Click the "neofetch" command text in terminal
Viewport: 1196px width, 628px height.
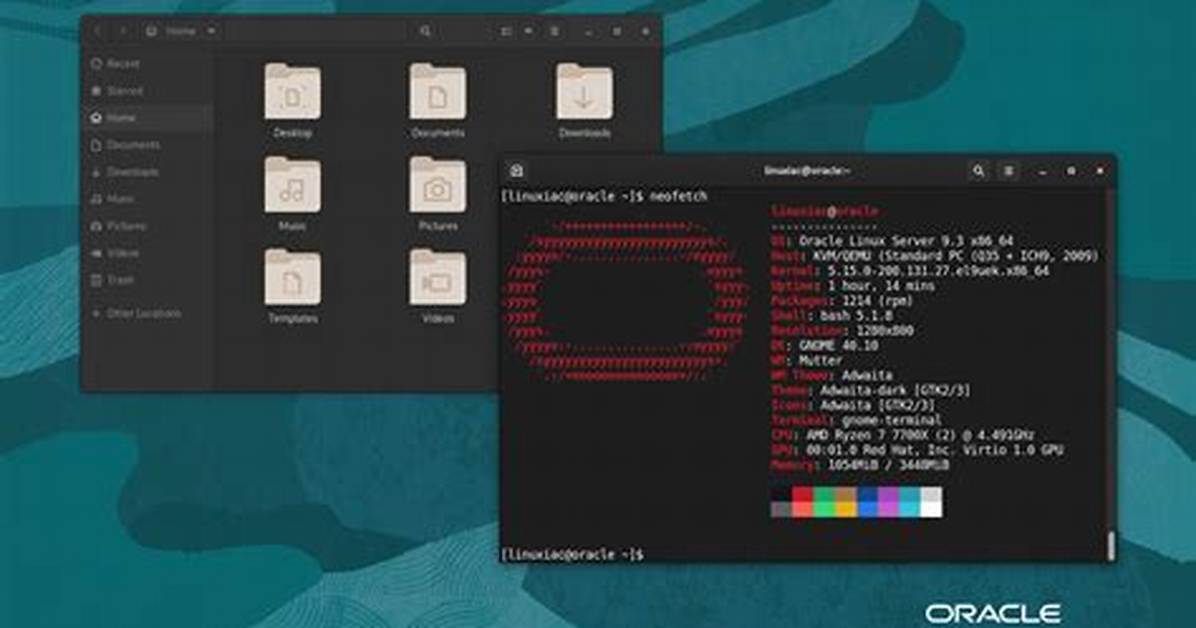coord(678,197)
